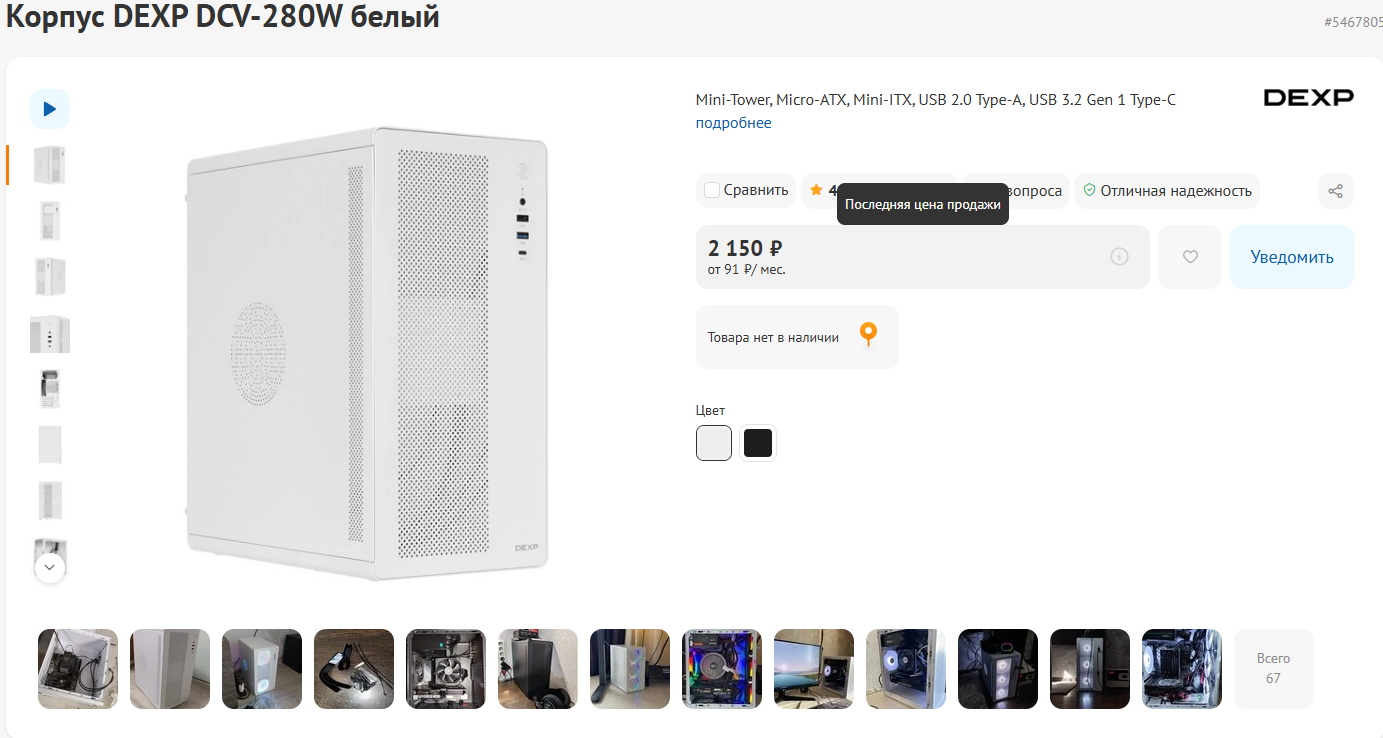1383x738 pixels.
Task: Click the share icon
Action: point(1335,191)
